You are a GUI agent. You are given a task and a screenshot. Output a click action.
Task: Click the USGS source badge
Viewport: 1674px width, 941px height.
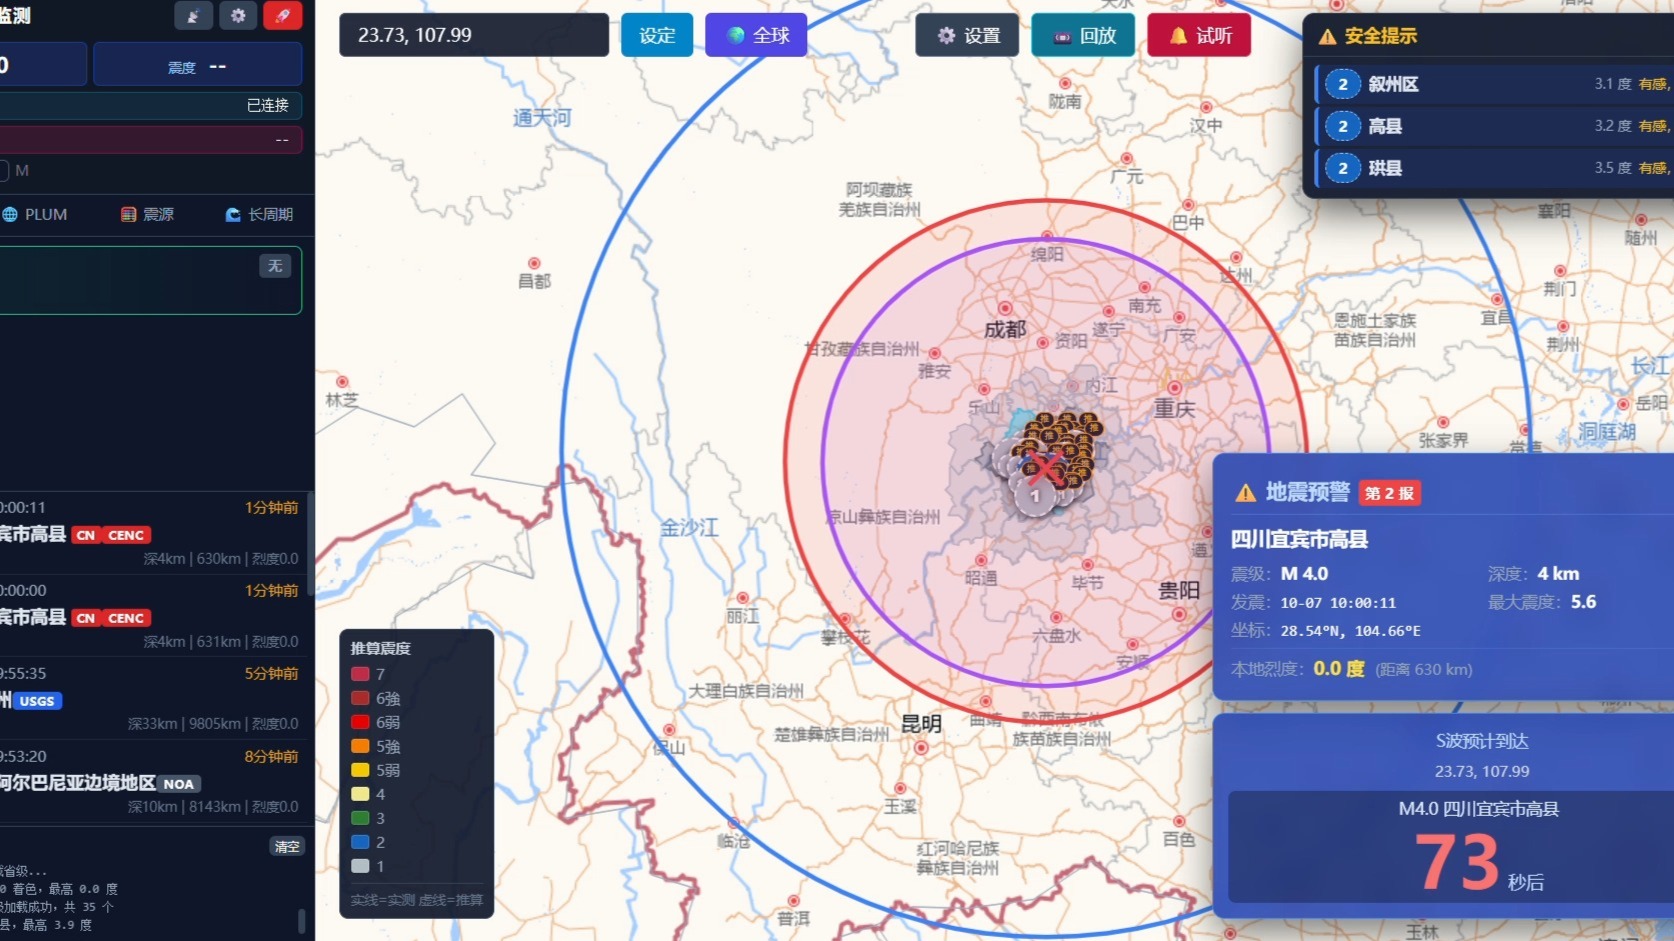coord(37,701)
